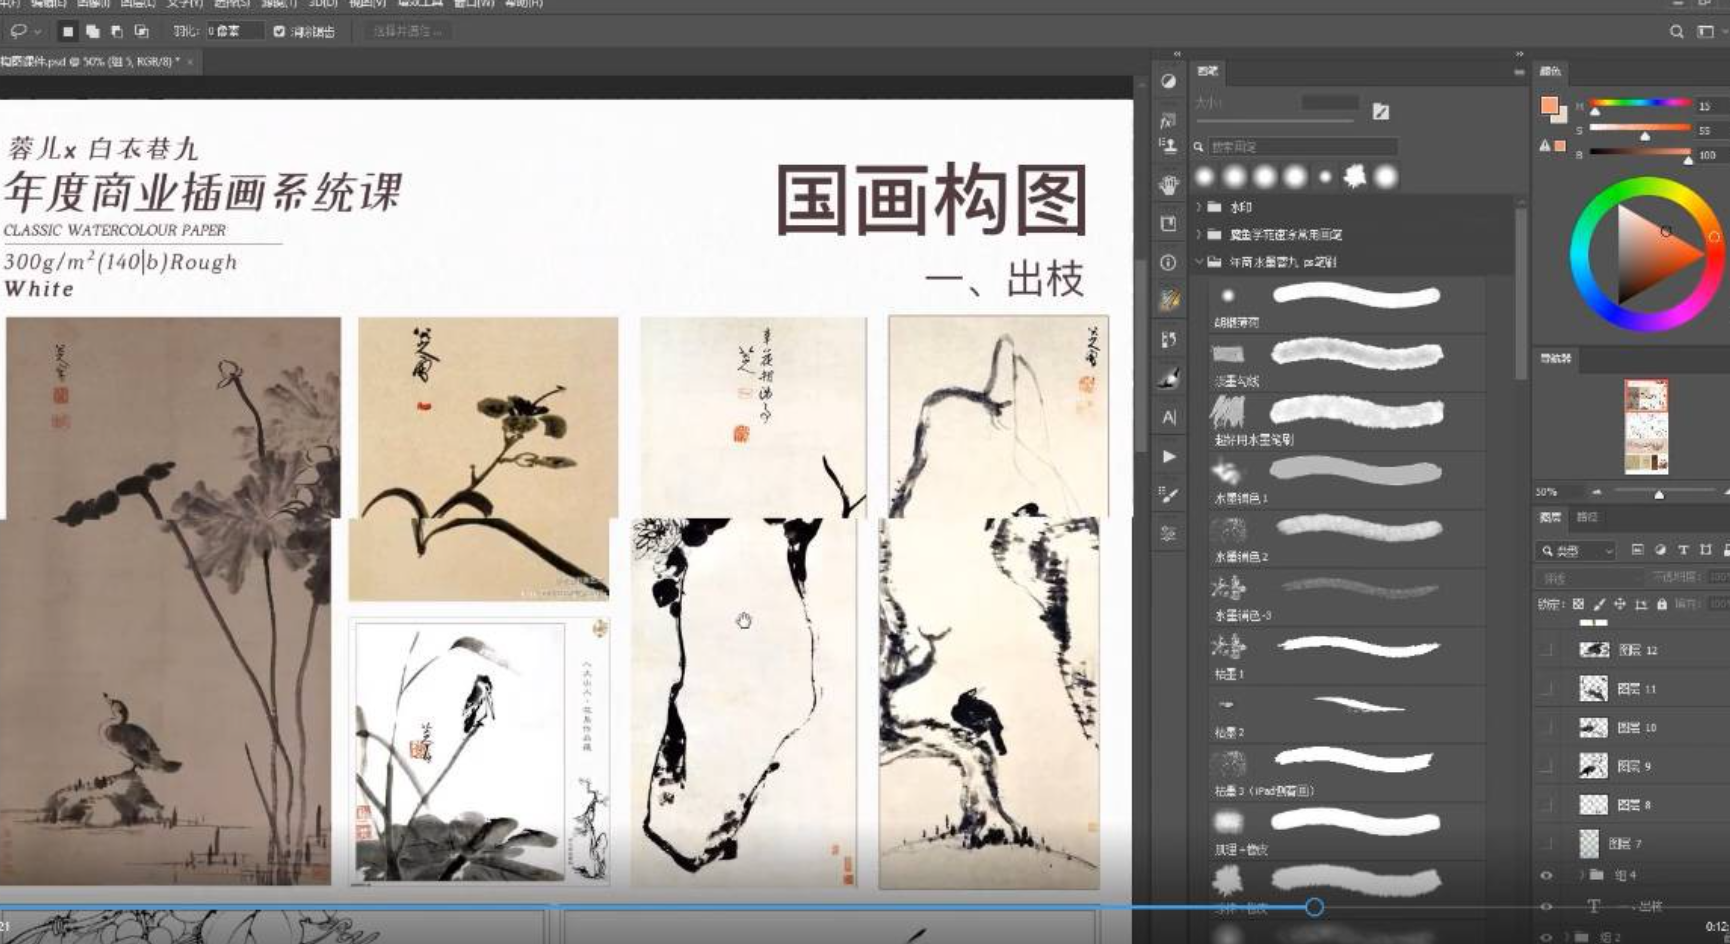Select the 淡墨勾线 brush preset
The width and height of the screenshot is (1730, 944).
pyautogui.click(x=1346, y=362)
